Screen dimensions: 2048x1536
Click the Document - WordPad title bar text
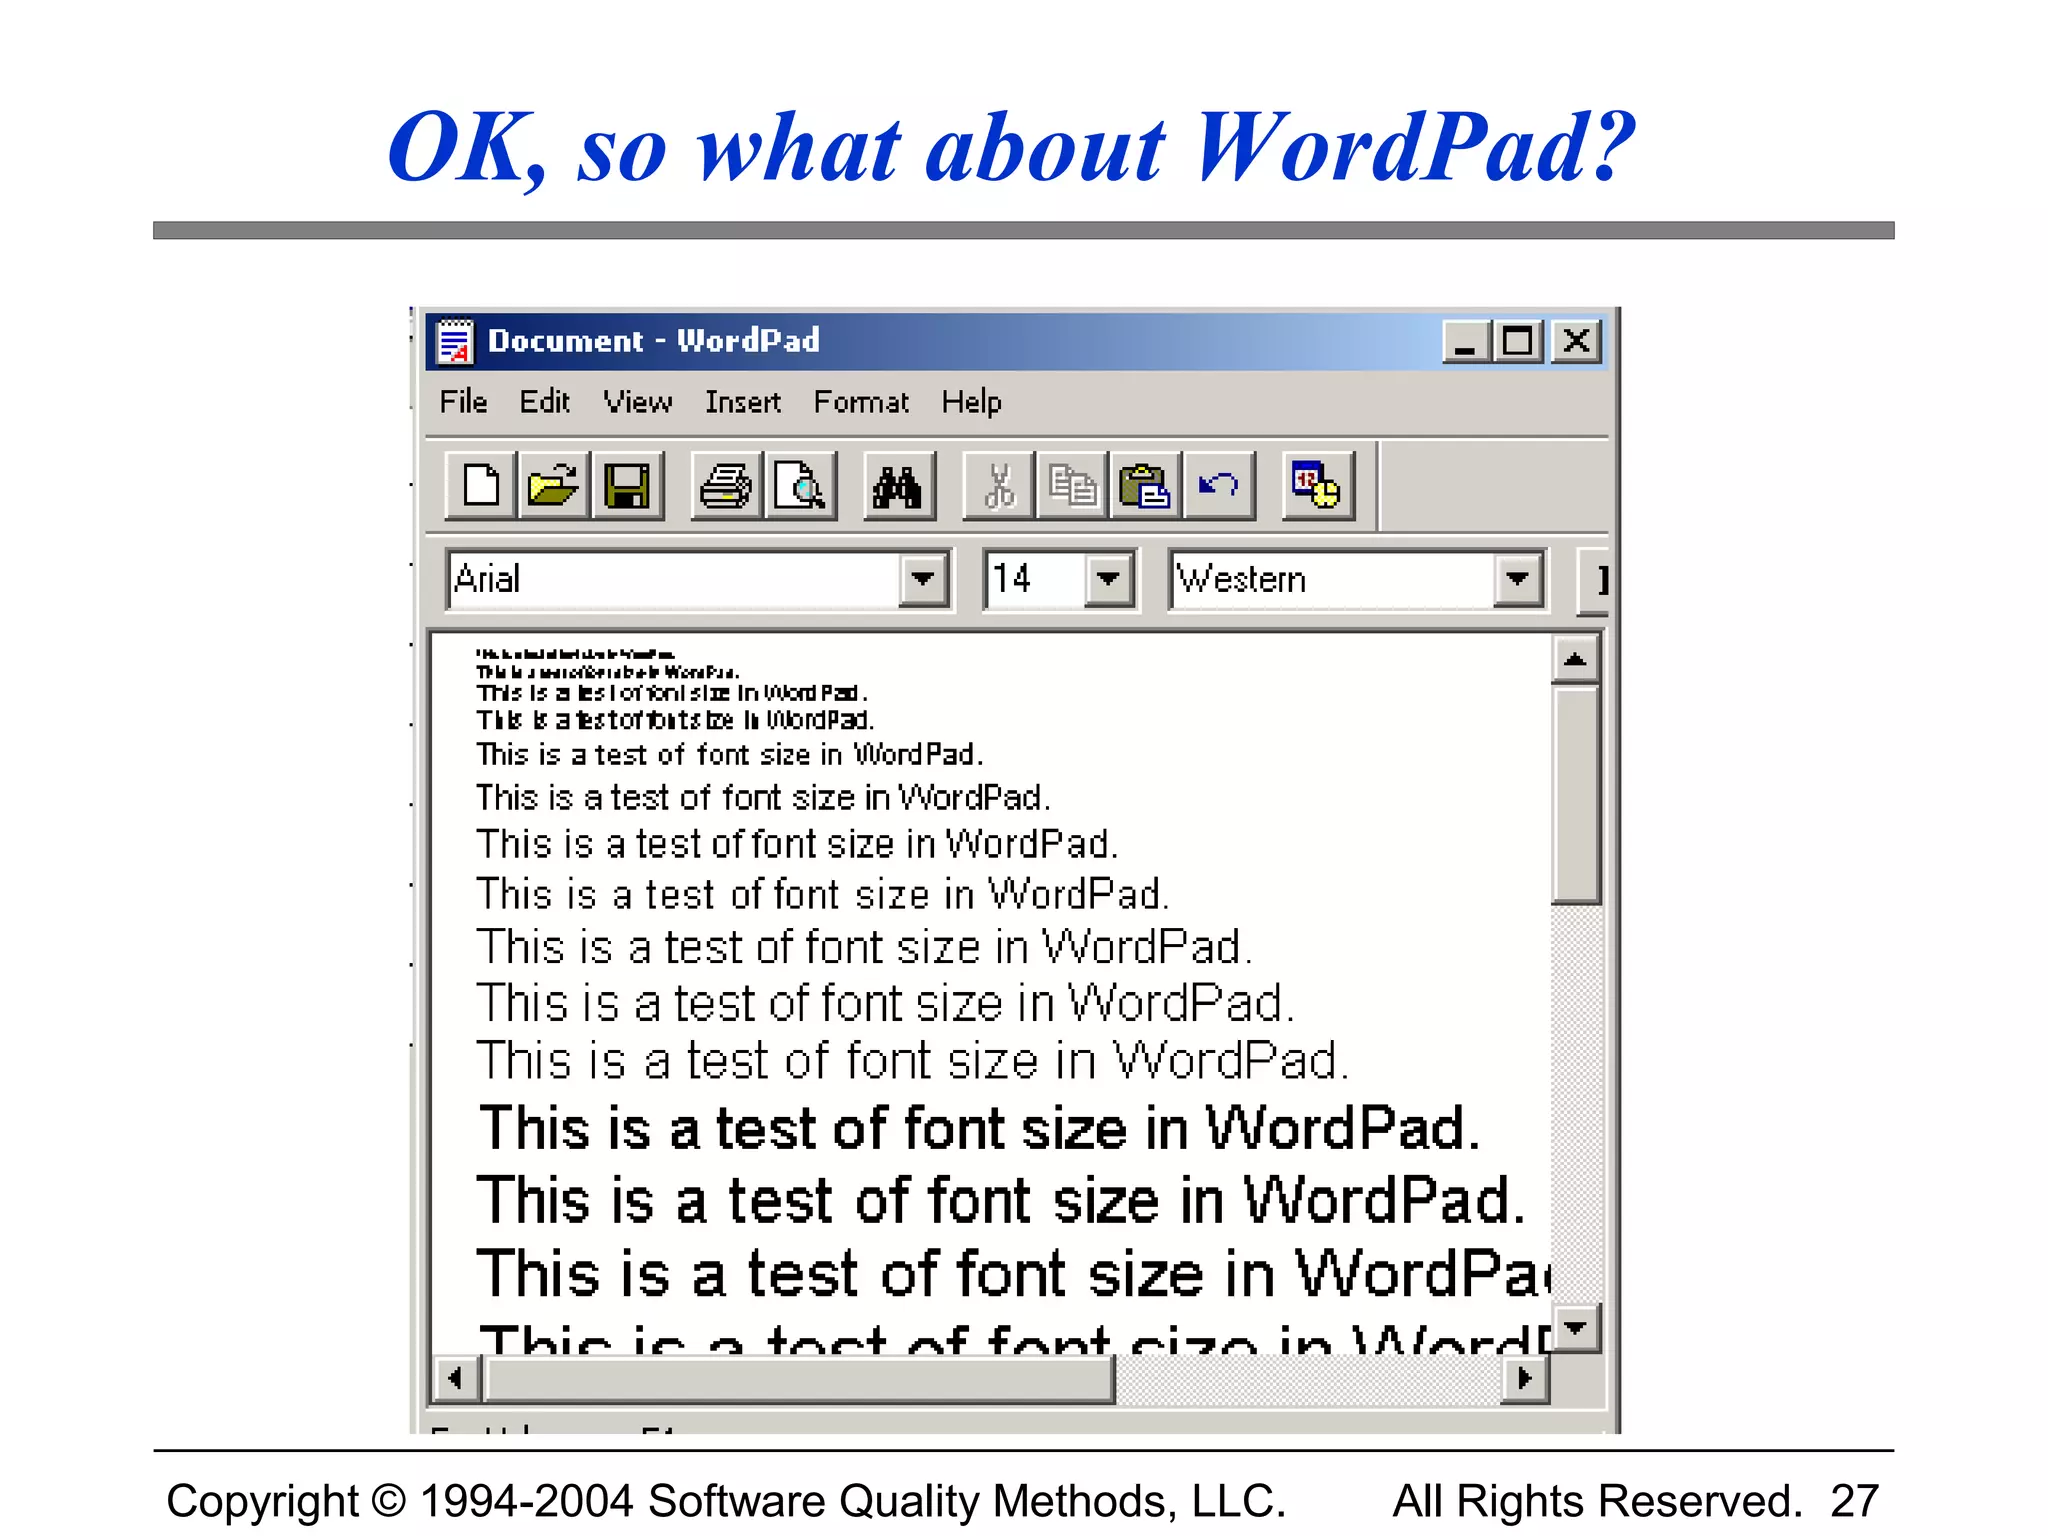click(x=654, y=341)
